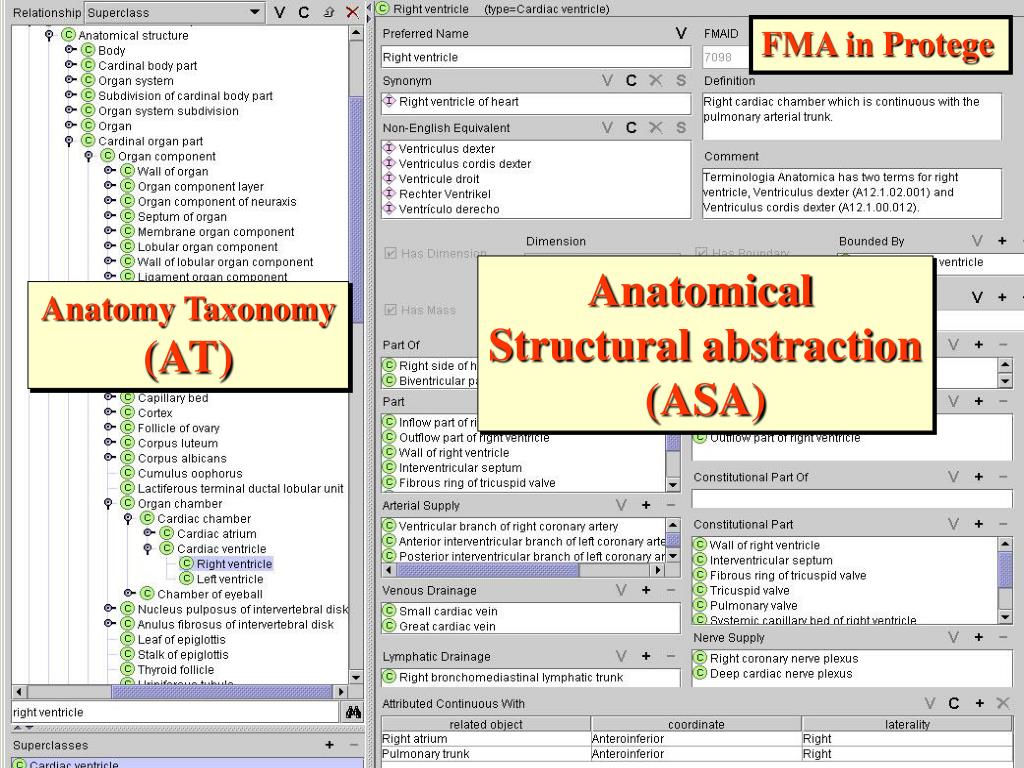Click Arterial Supply horizontal scrollbar thumb

[x=487, y=569]
